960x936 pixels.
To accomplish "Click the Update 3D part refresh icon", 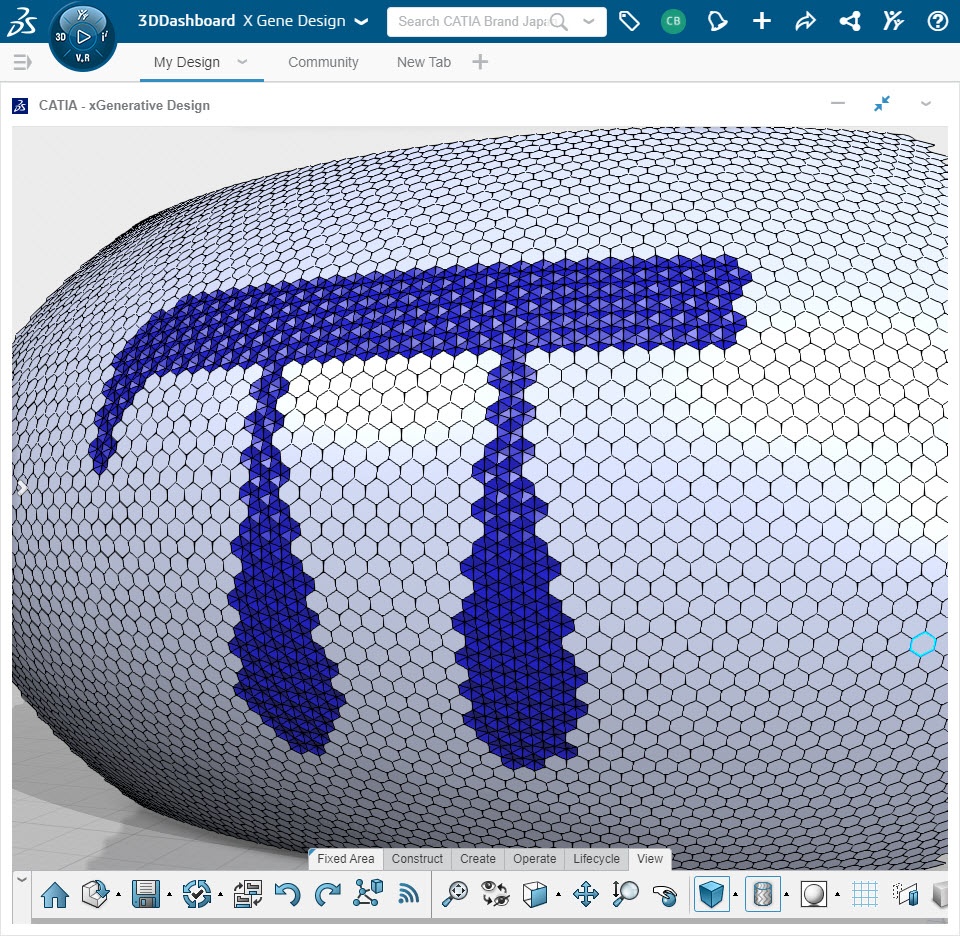I will point(95,895).
